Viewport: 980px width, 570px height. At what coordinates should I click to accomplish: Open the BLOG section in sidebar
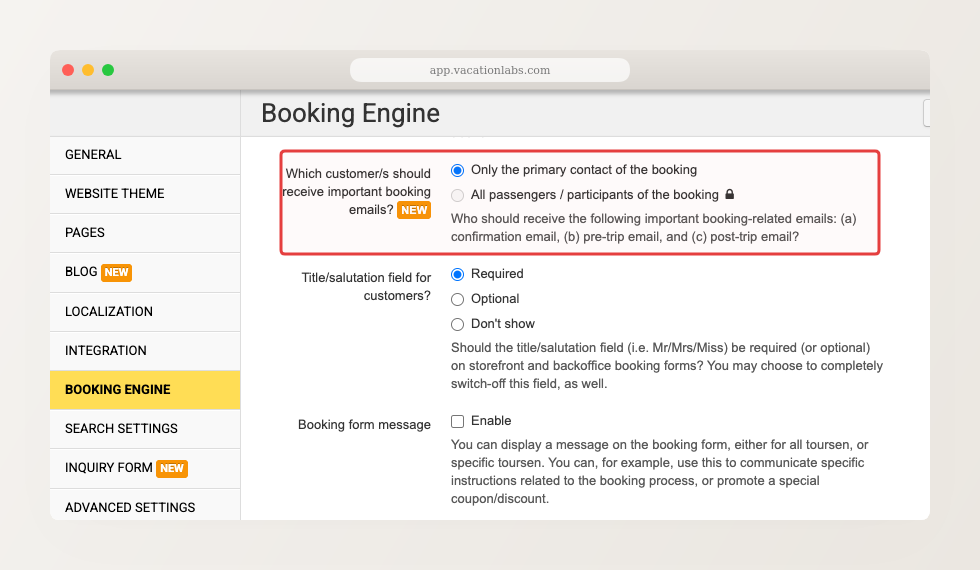pyautogui.click(x=145, y=272)
